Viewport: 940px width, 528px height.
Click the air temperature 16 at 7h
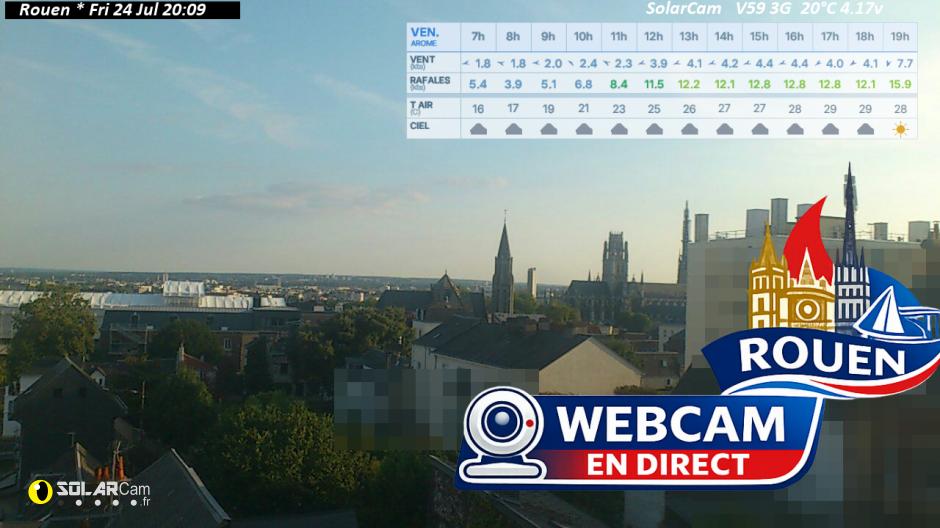478,108
